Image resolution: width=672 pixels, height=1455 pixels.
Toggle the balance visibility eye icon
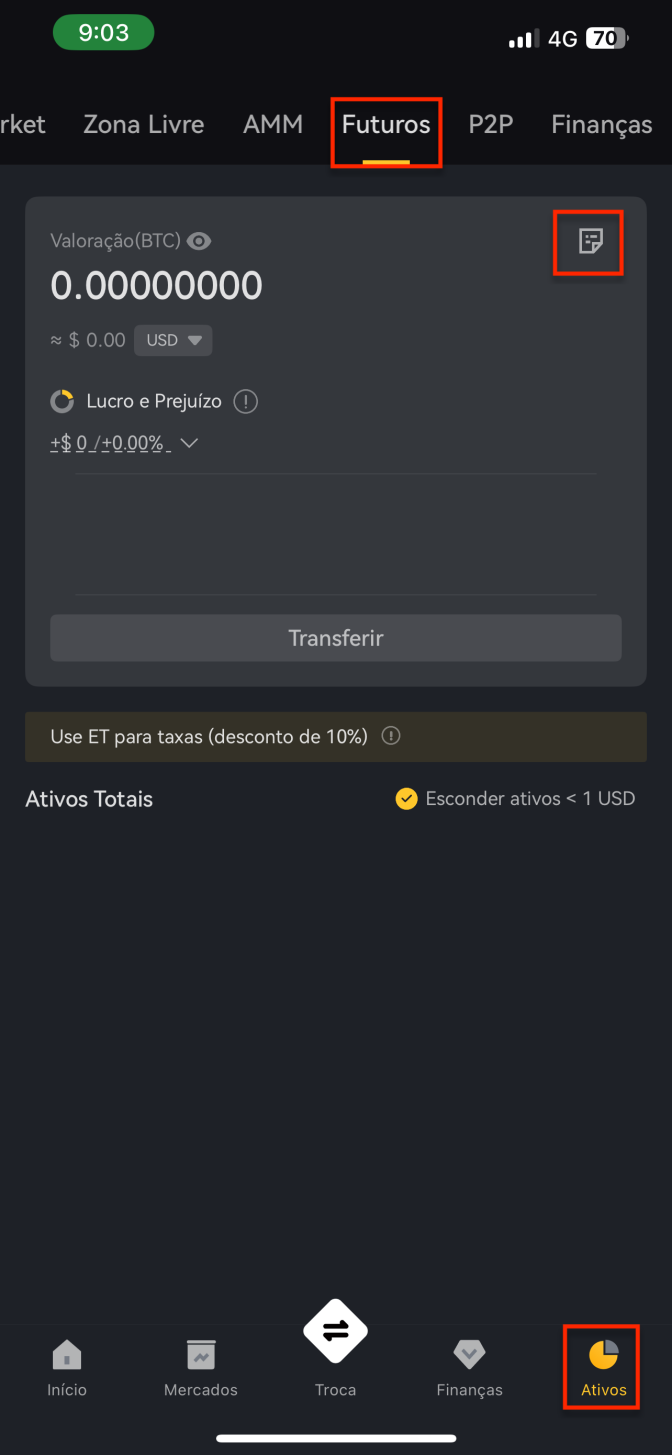(x=200, y=241)
